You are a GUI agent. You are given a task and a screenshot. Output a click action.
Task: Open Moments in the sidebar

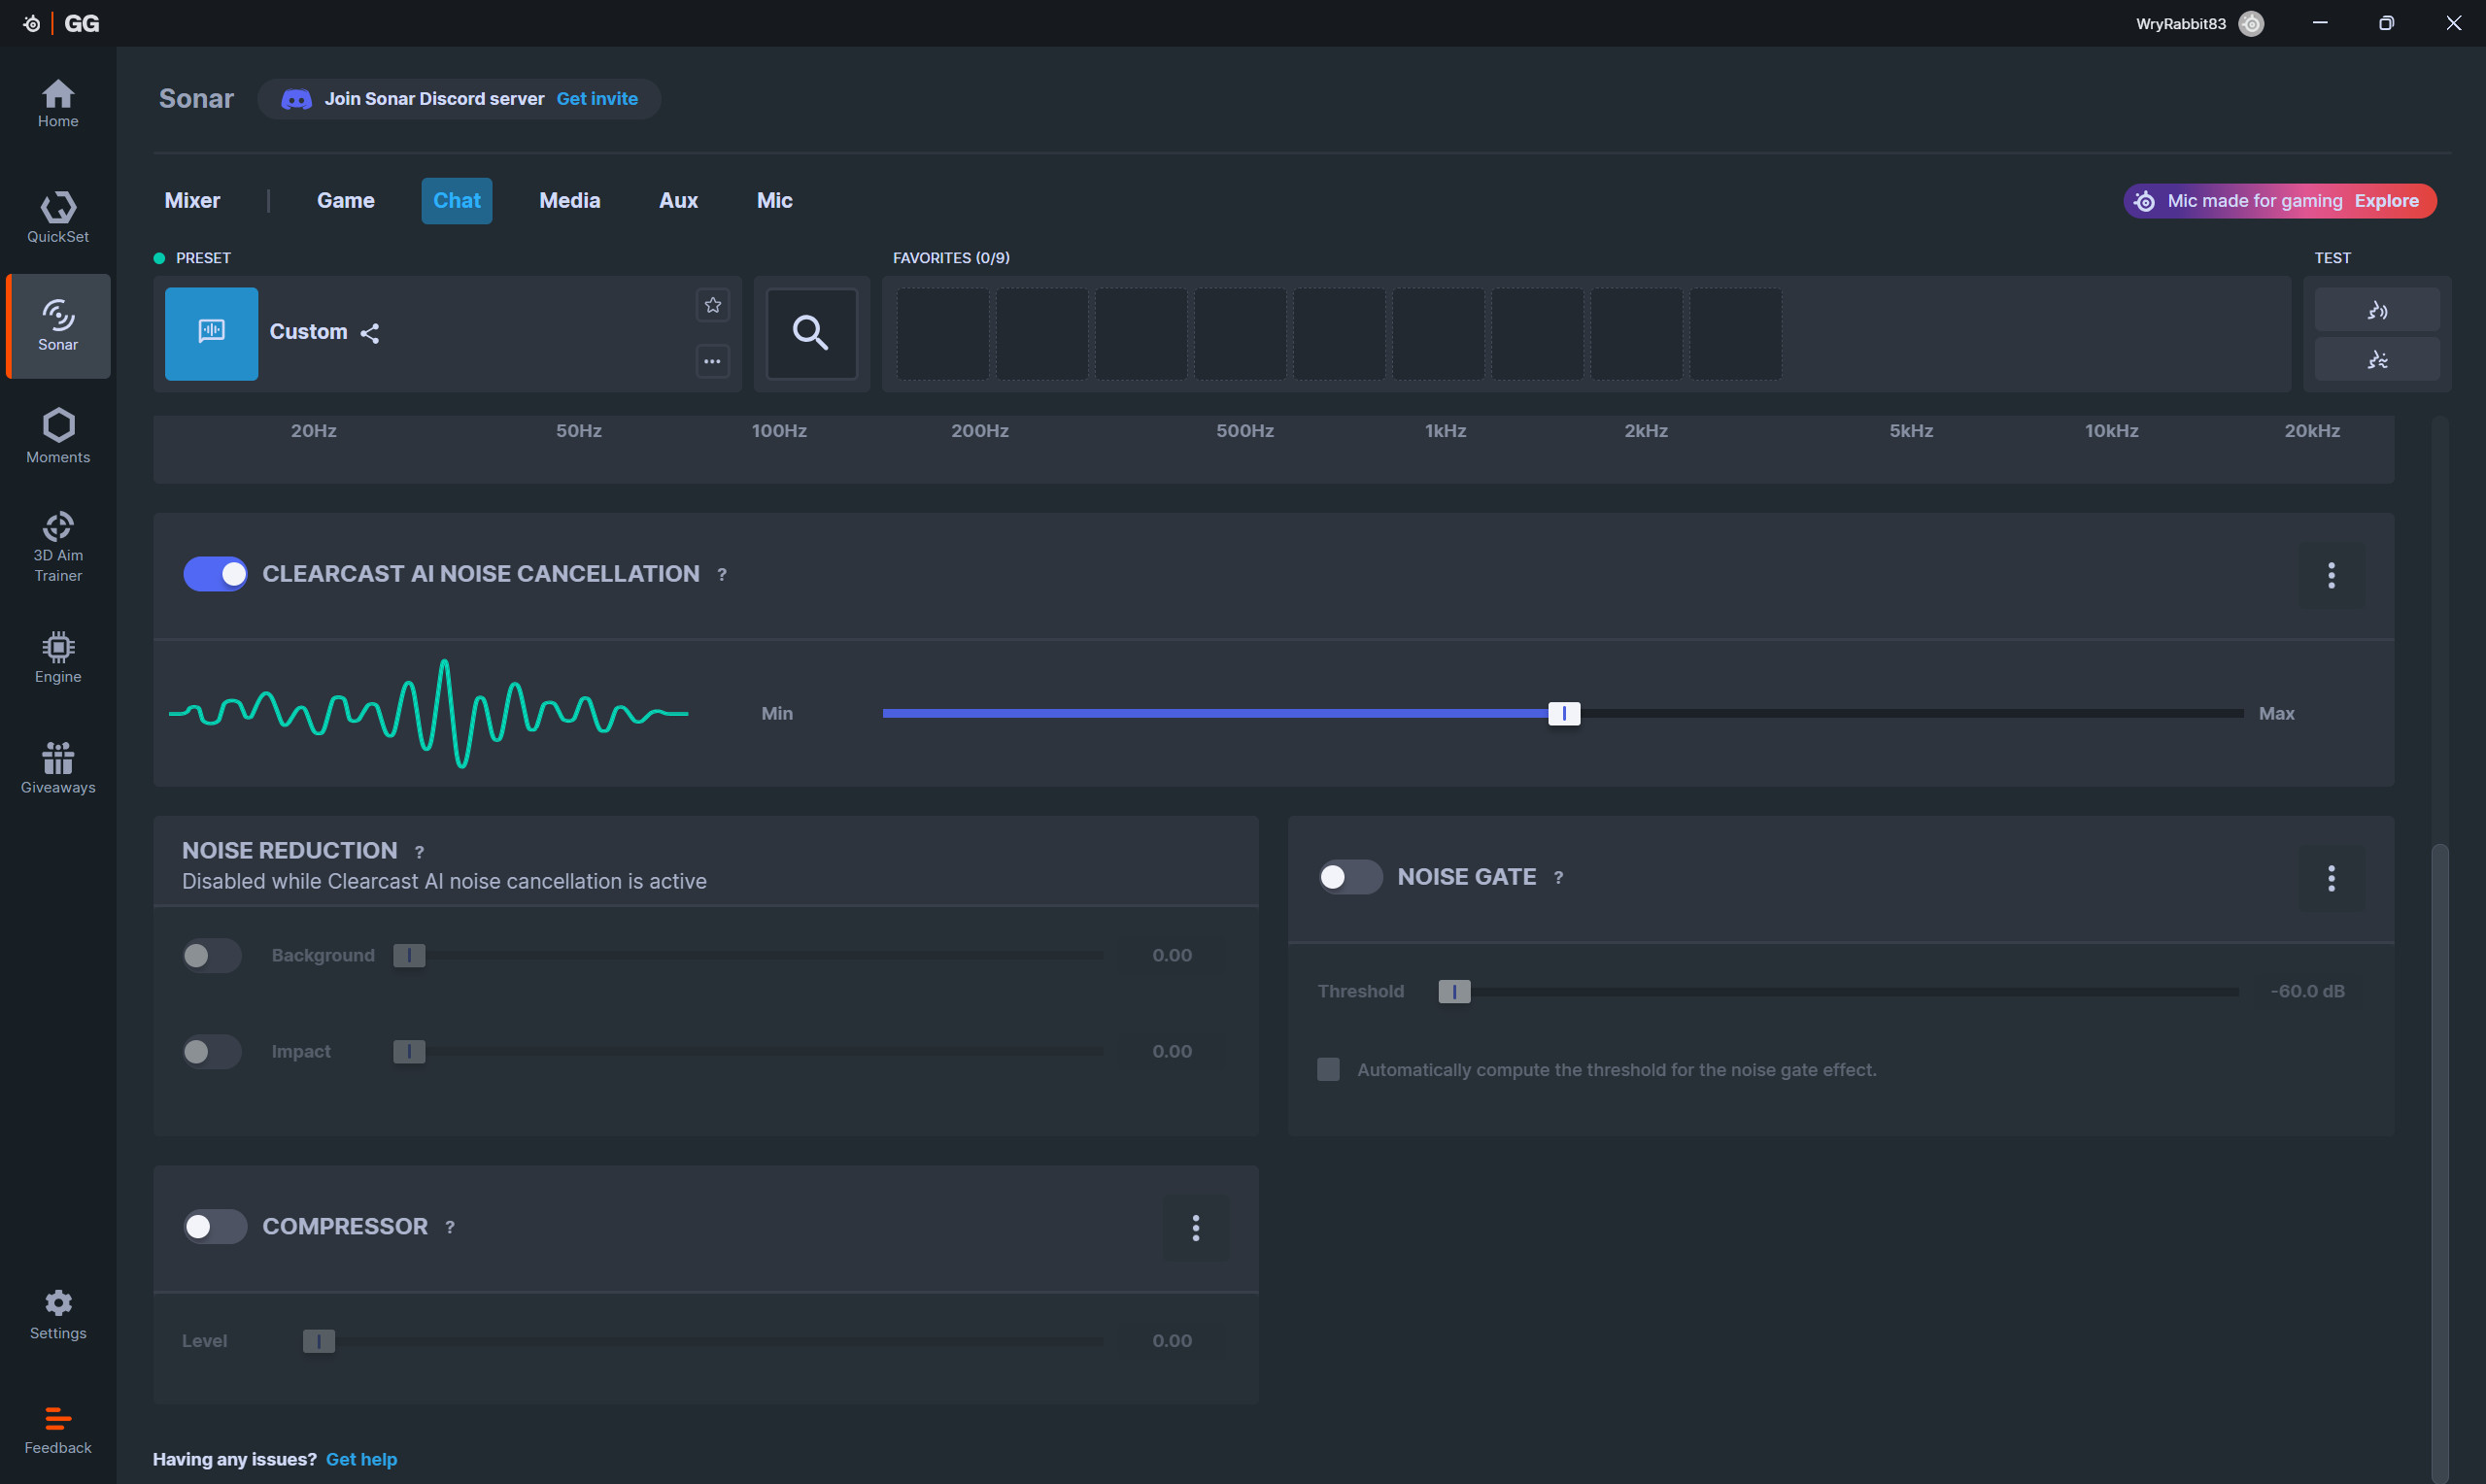pos(58,436)
